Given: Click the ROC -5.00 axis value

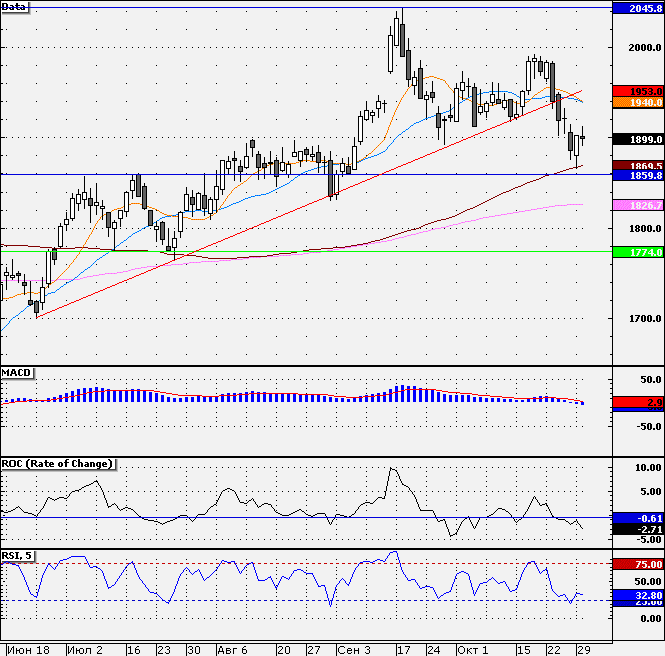Looking at the screenshot, I should [649, 539].
